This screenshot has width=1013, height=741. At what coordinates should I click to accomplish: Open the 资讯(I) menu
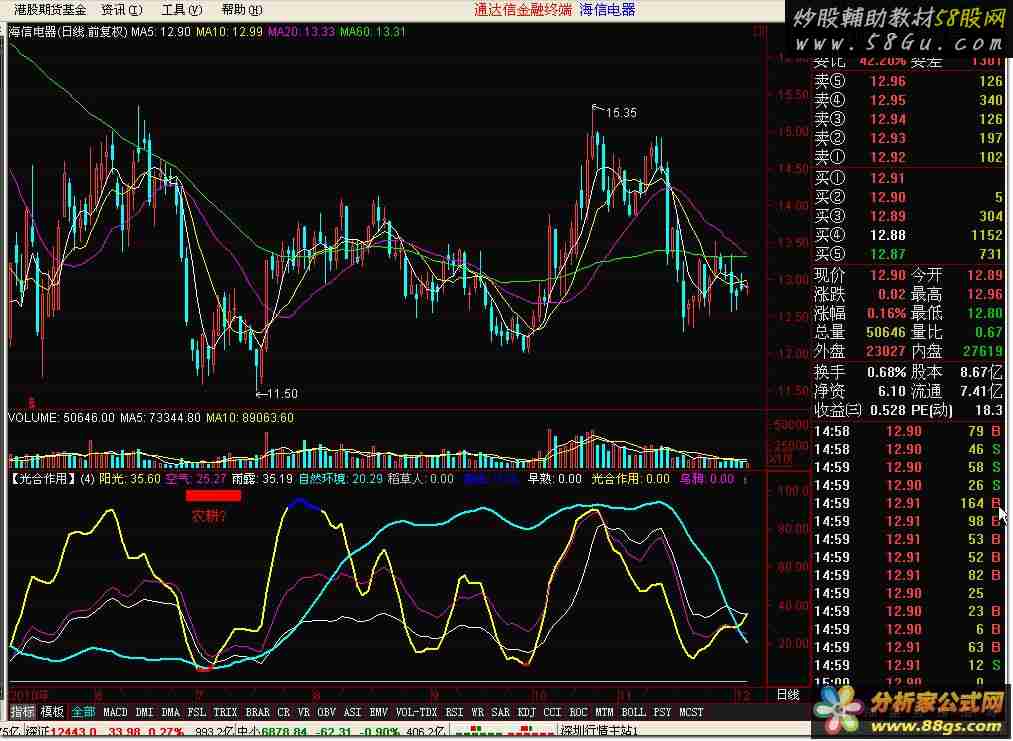[x=121, y=10]
